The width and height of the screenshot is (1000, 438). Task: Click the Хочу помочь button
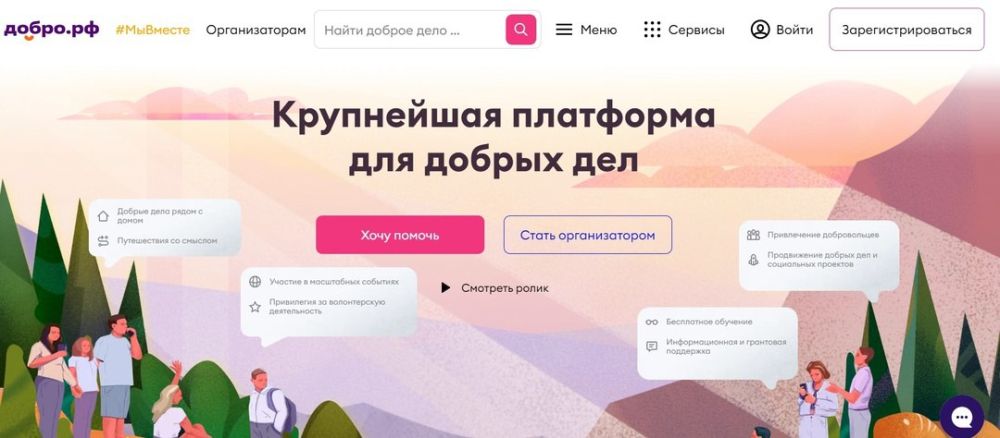coord(400,235)
